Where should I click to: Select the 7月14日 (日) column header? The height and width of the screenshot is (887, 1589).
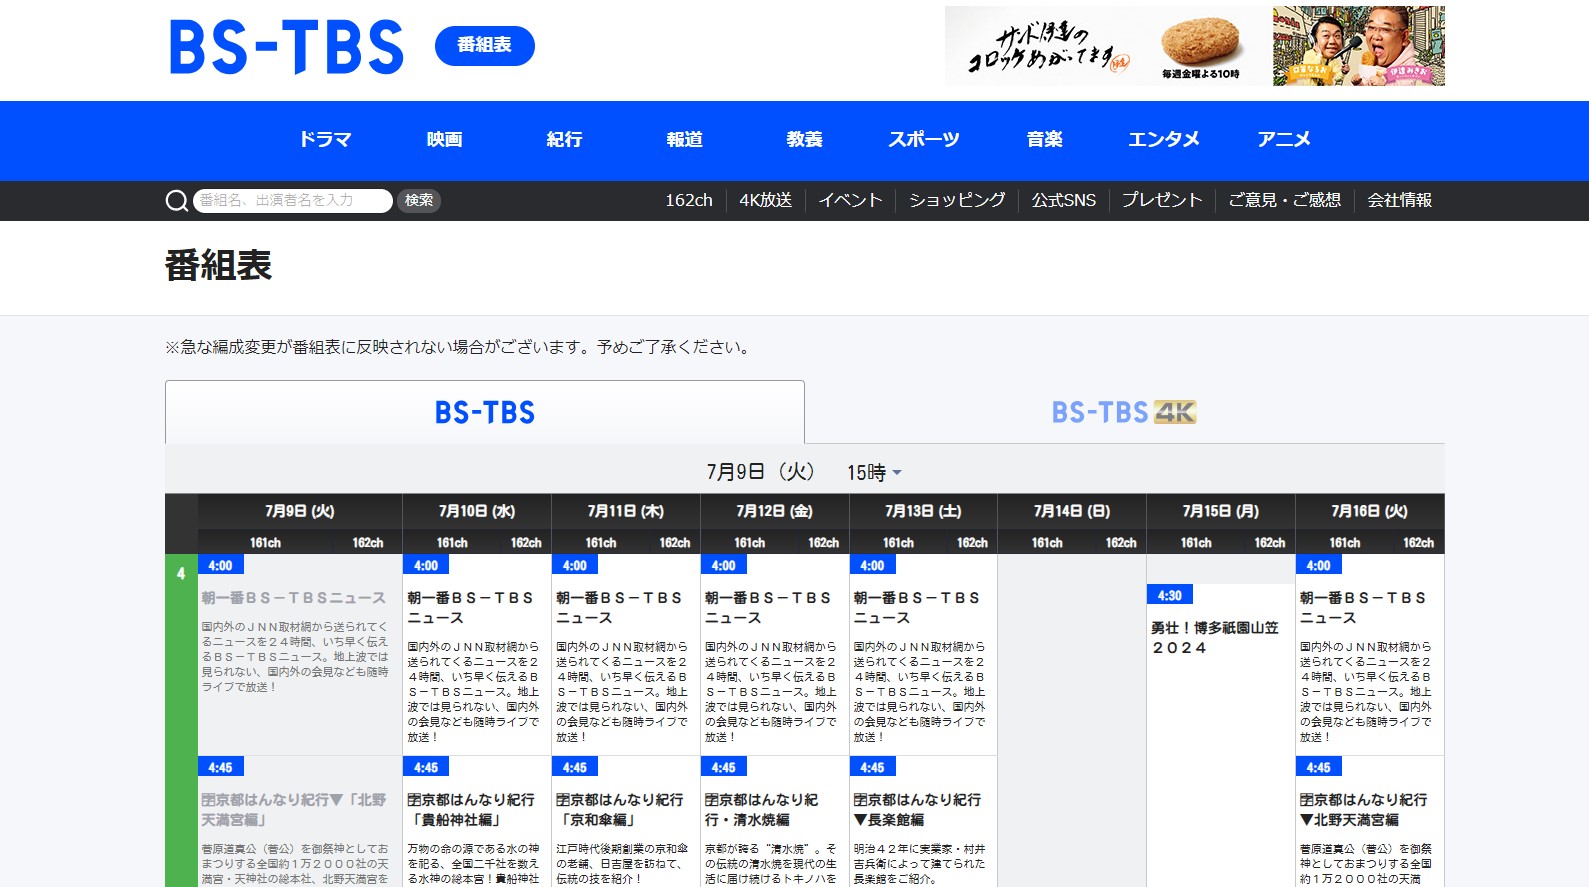(x=1072, y=511)
